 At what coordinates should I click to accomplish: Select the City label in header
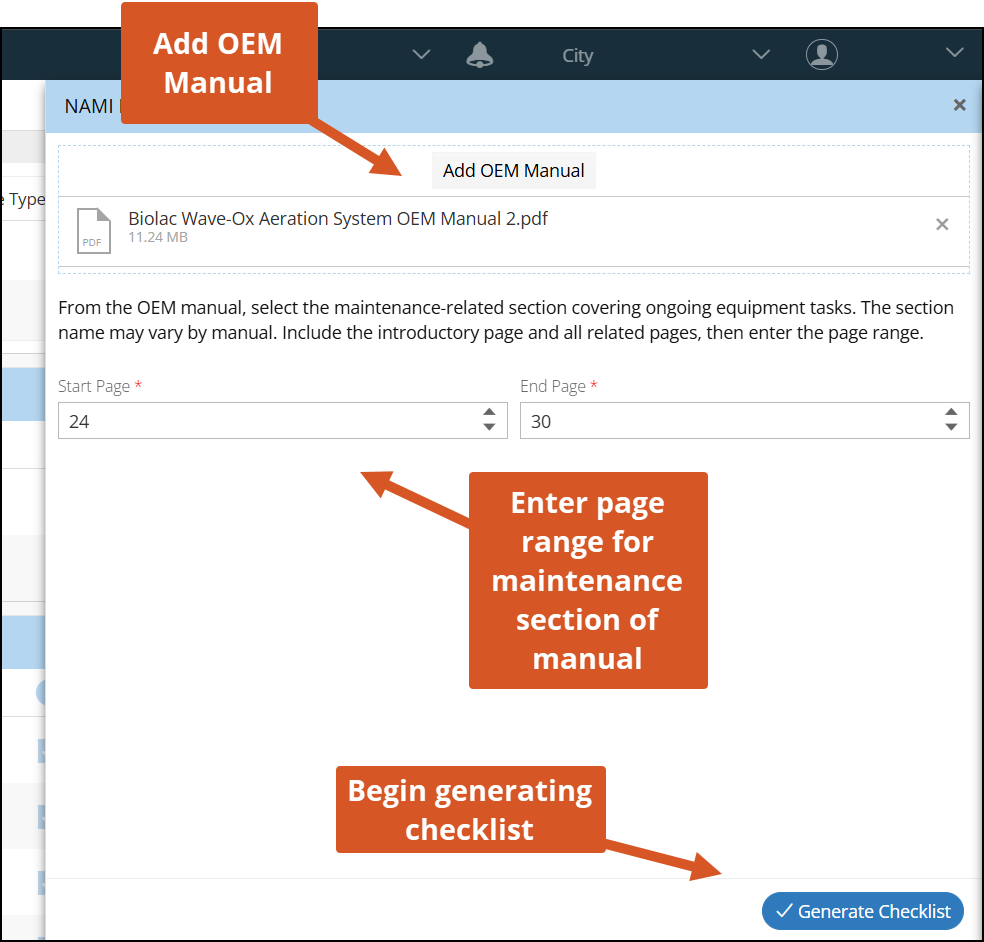577,56
